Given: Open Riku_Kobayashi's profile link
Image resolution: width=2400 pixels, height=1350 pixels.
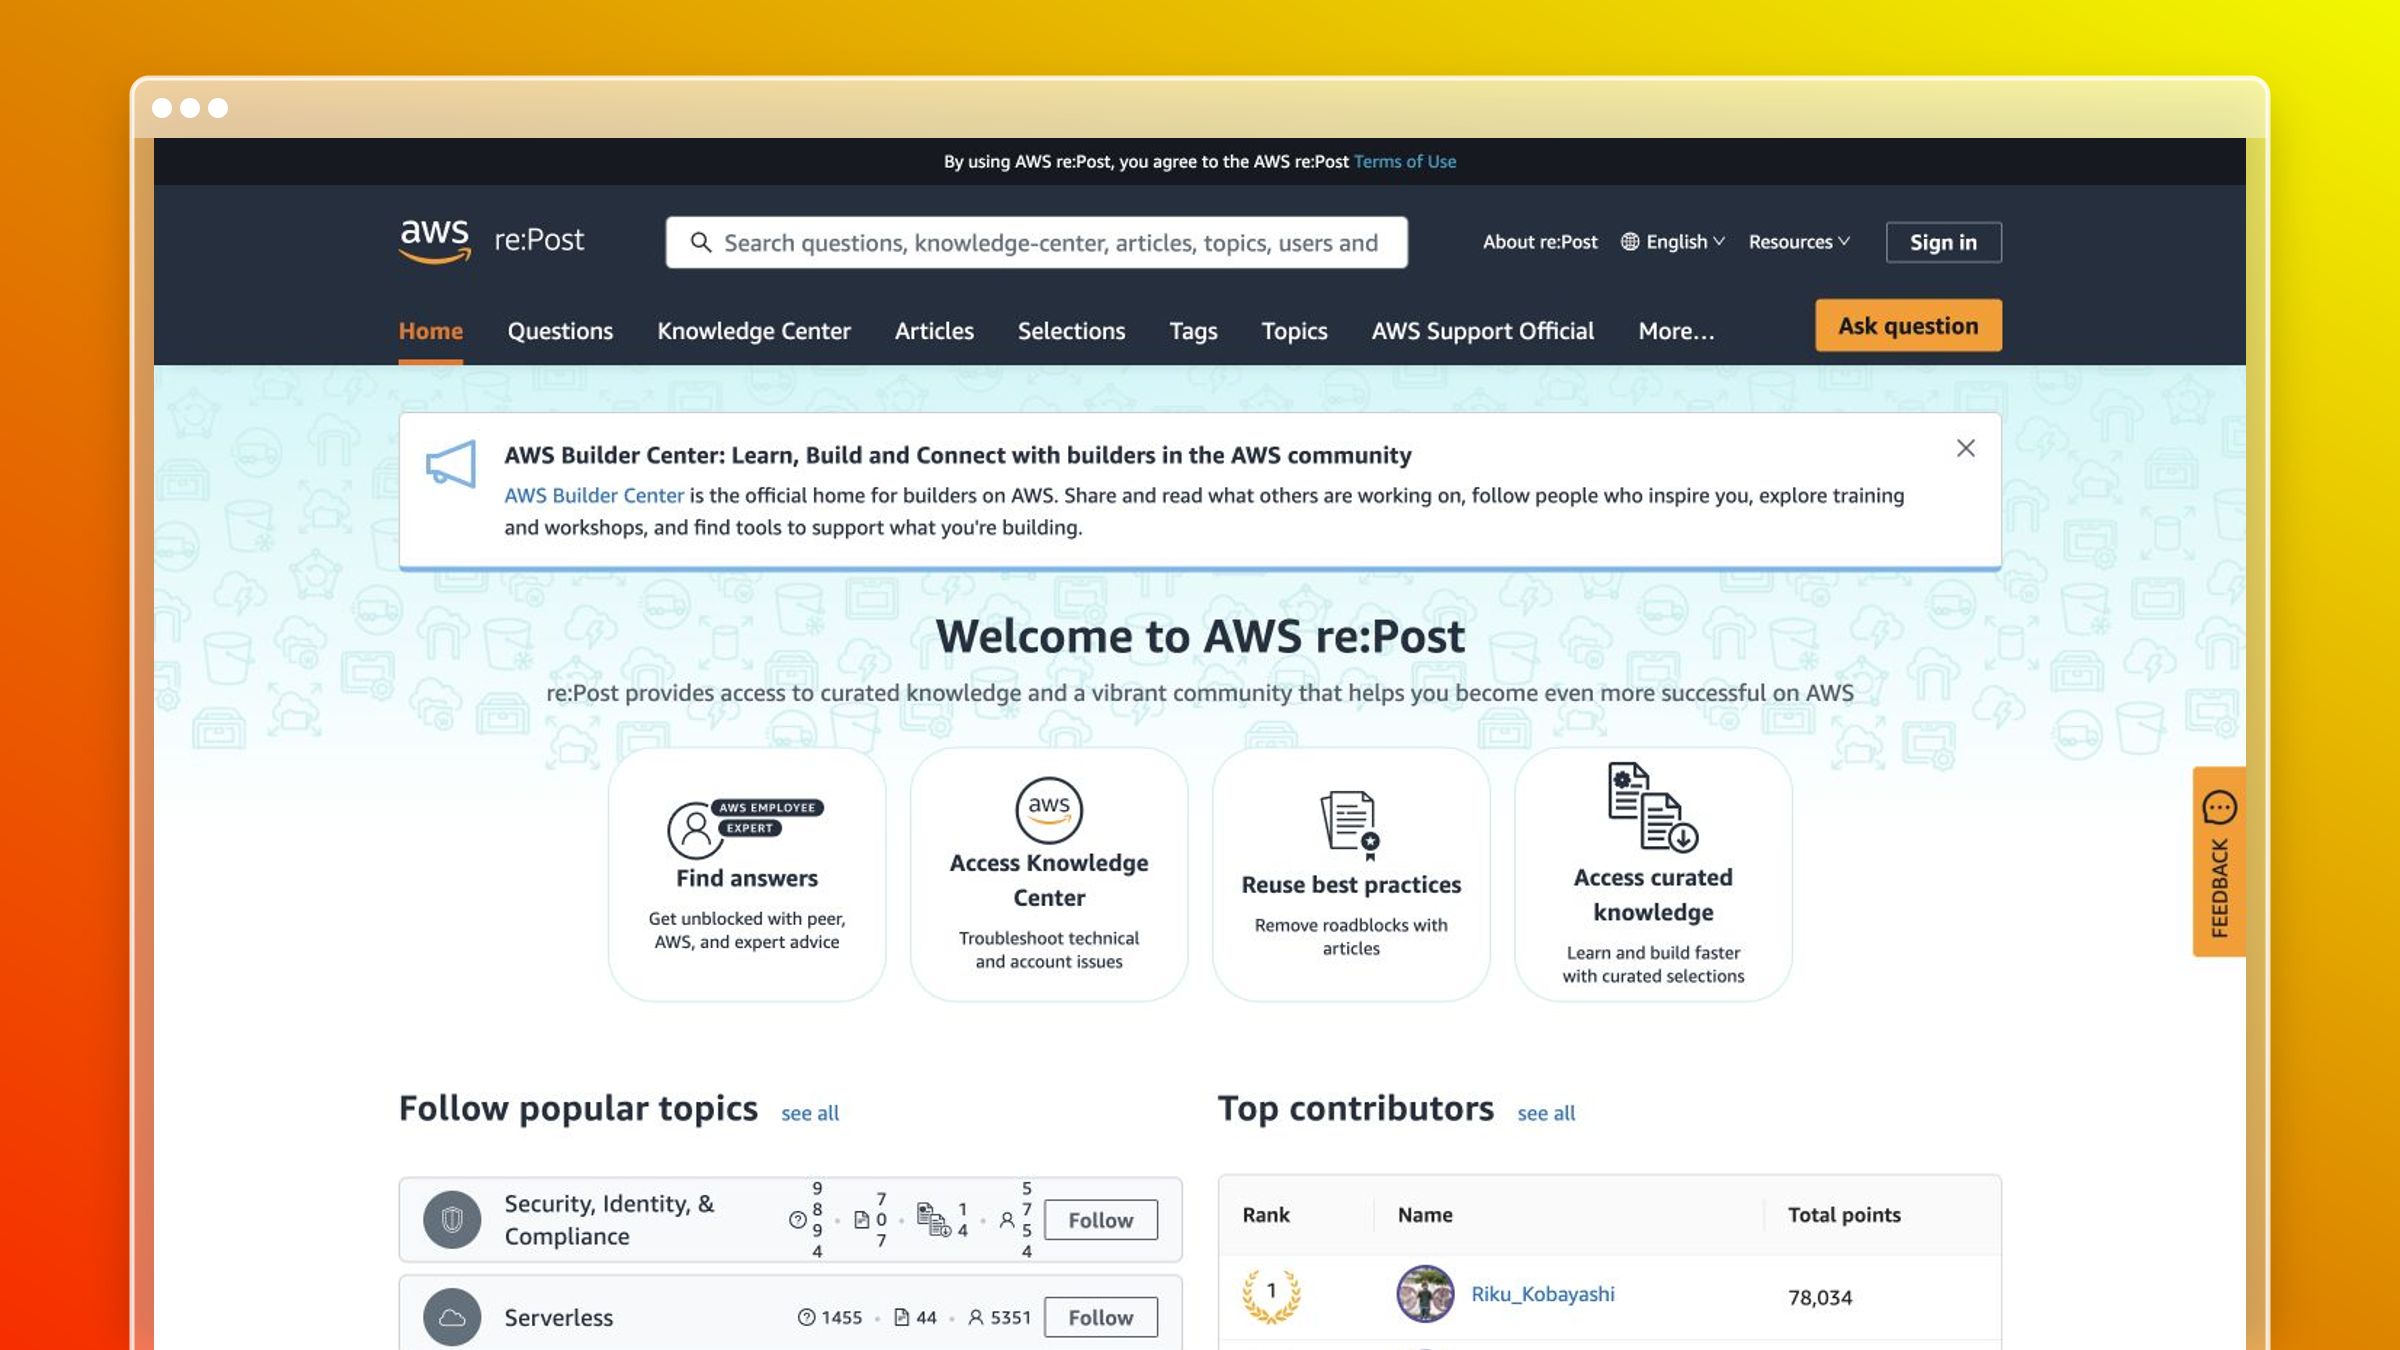Looking at the screenshot, I should pyautogui.click(x=1543, y=1294).
